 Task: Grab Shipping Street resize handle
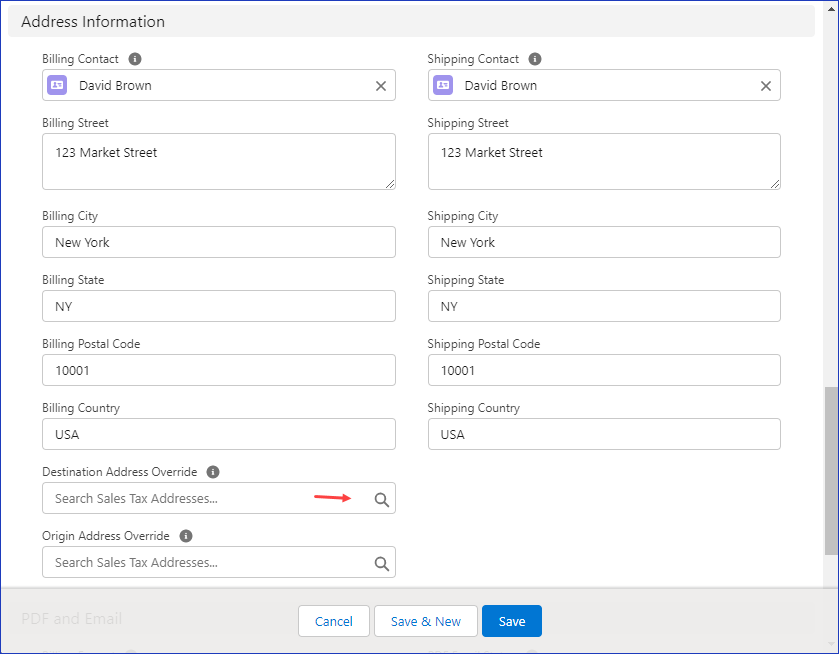(775, 184)
